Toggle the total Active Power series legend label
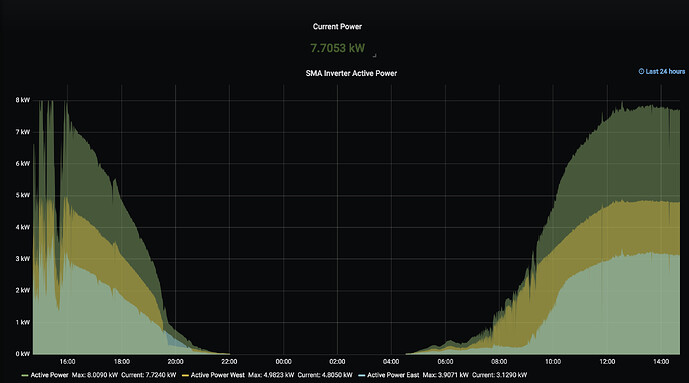 pos(49,375)
